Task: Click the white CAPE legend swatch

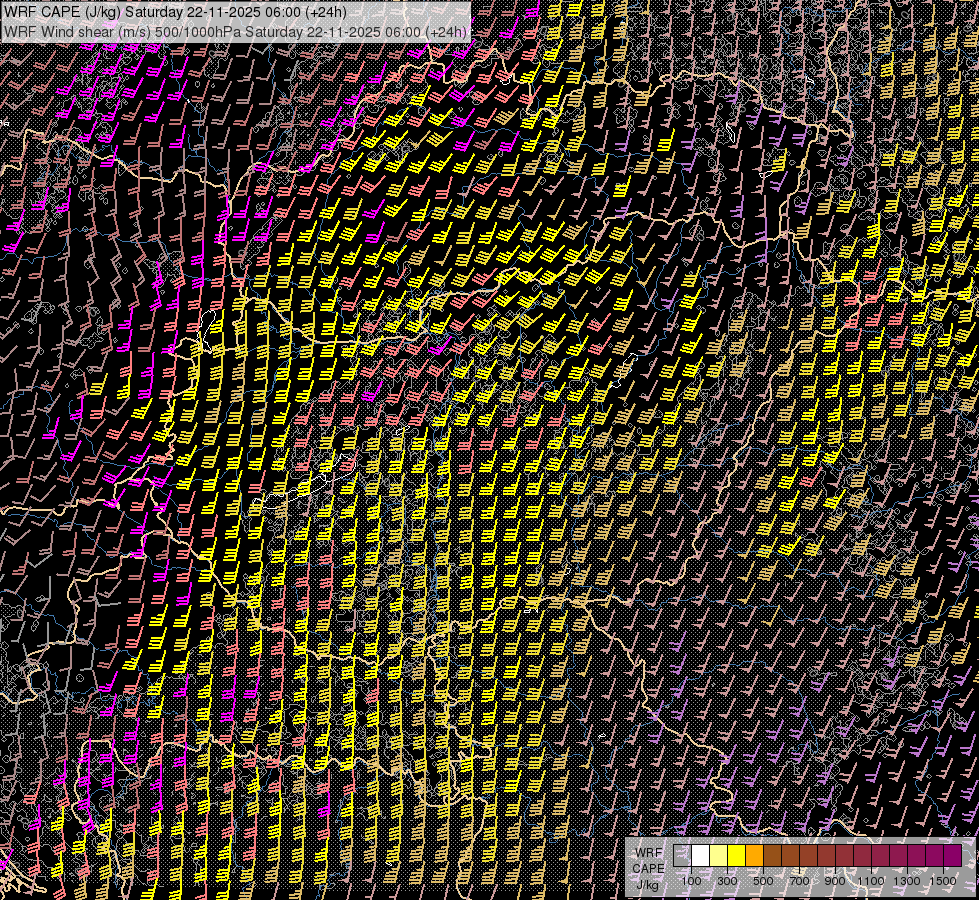Action: click(701, 855)
